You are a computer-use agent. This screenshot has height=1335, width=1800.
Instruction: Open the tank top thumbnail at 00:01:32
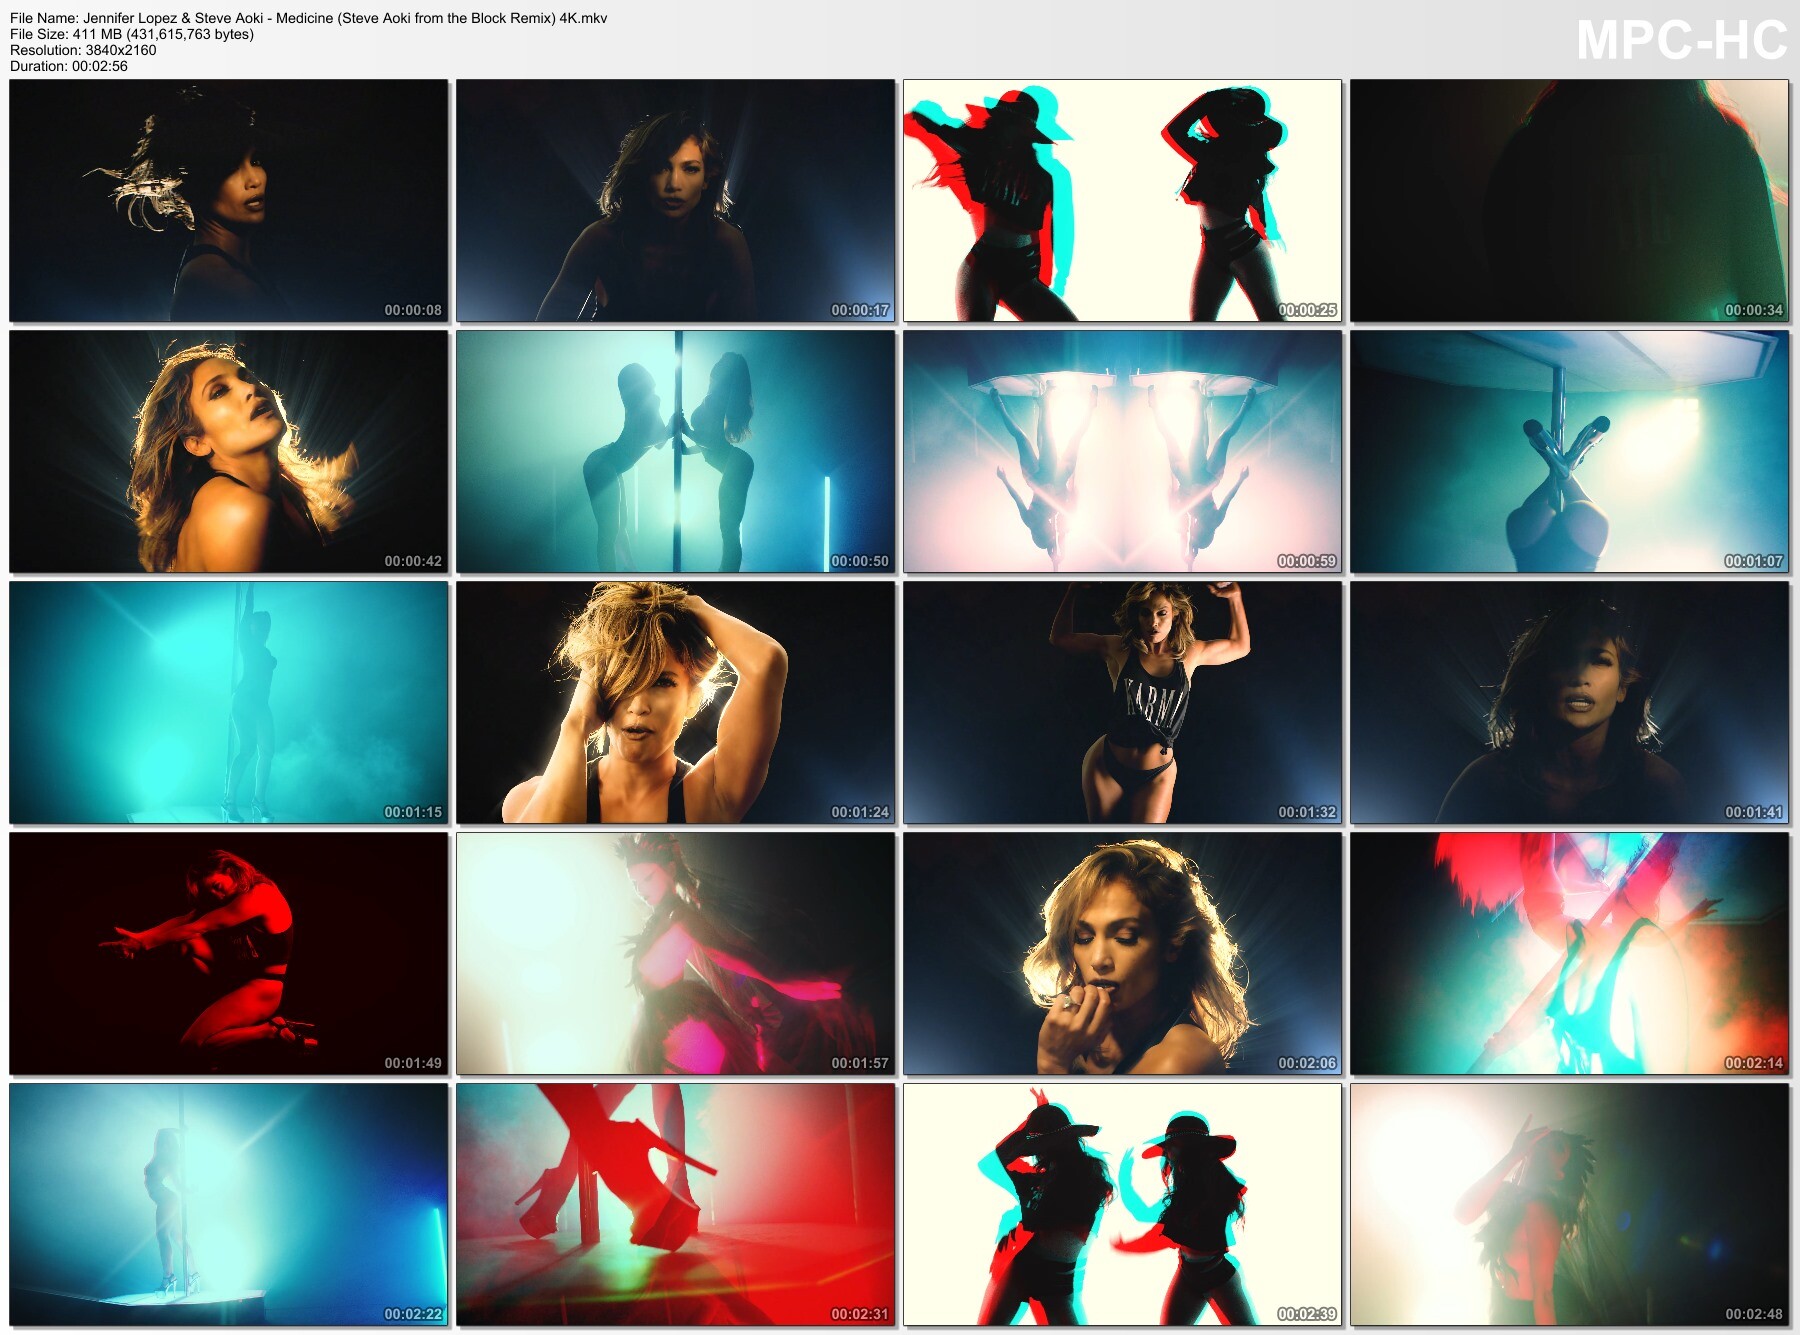(x=1122, y=703)
